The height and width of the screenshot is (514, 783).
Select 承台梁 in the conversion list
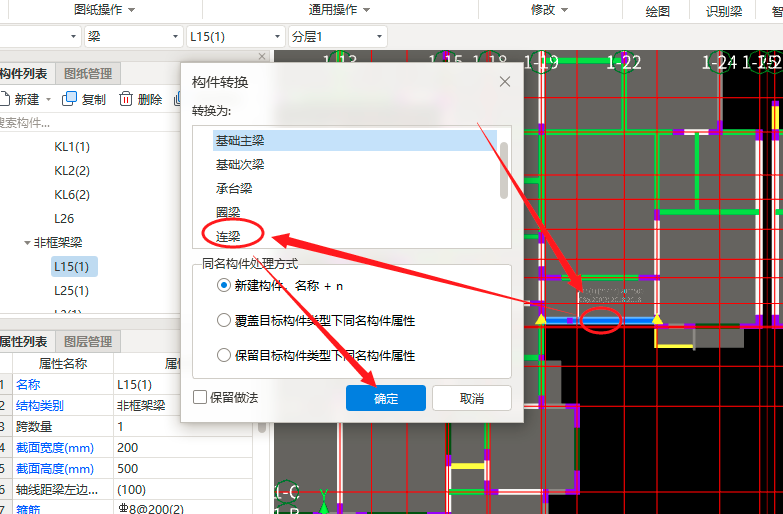(x=234, y=188)
